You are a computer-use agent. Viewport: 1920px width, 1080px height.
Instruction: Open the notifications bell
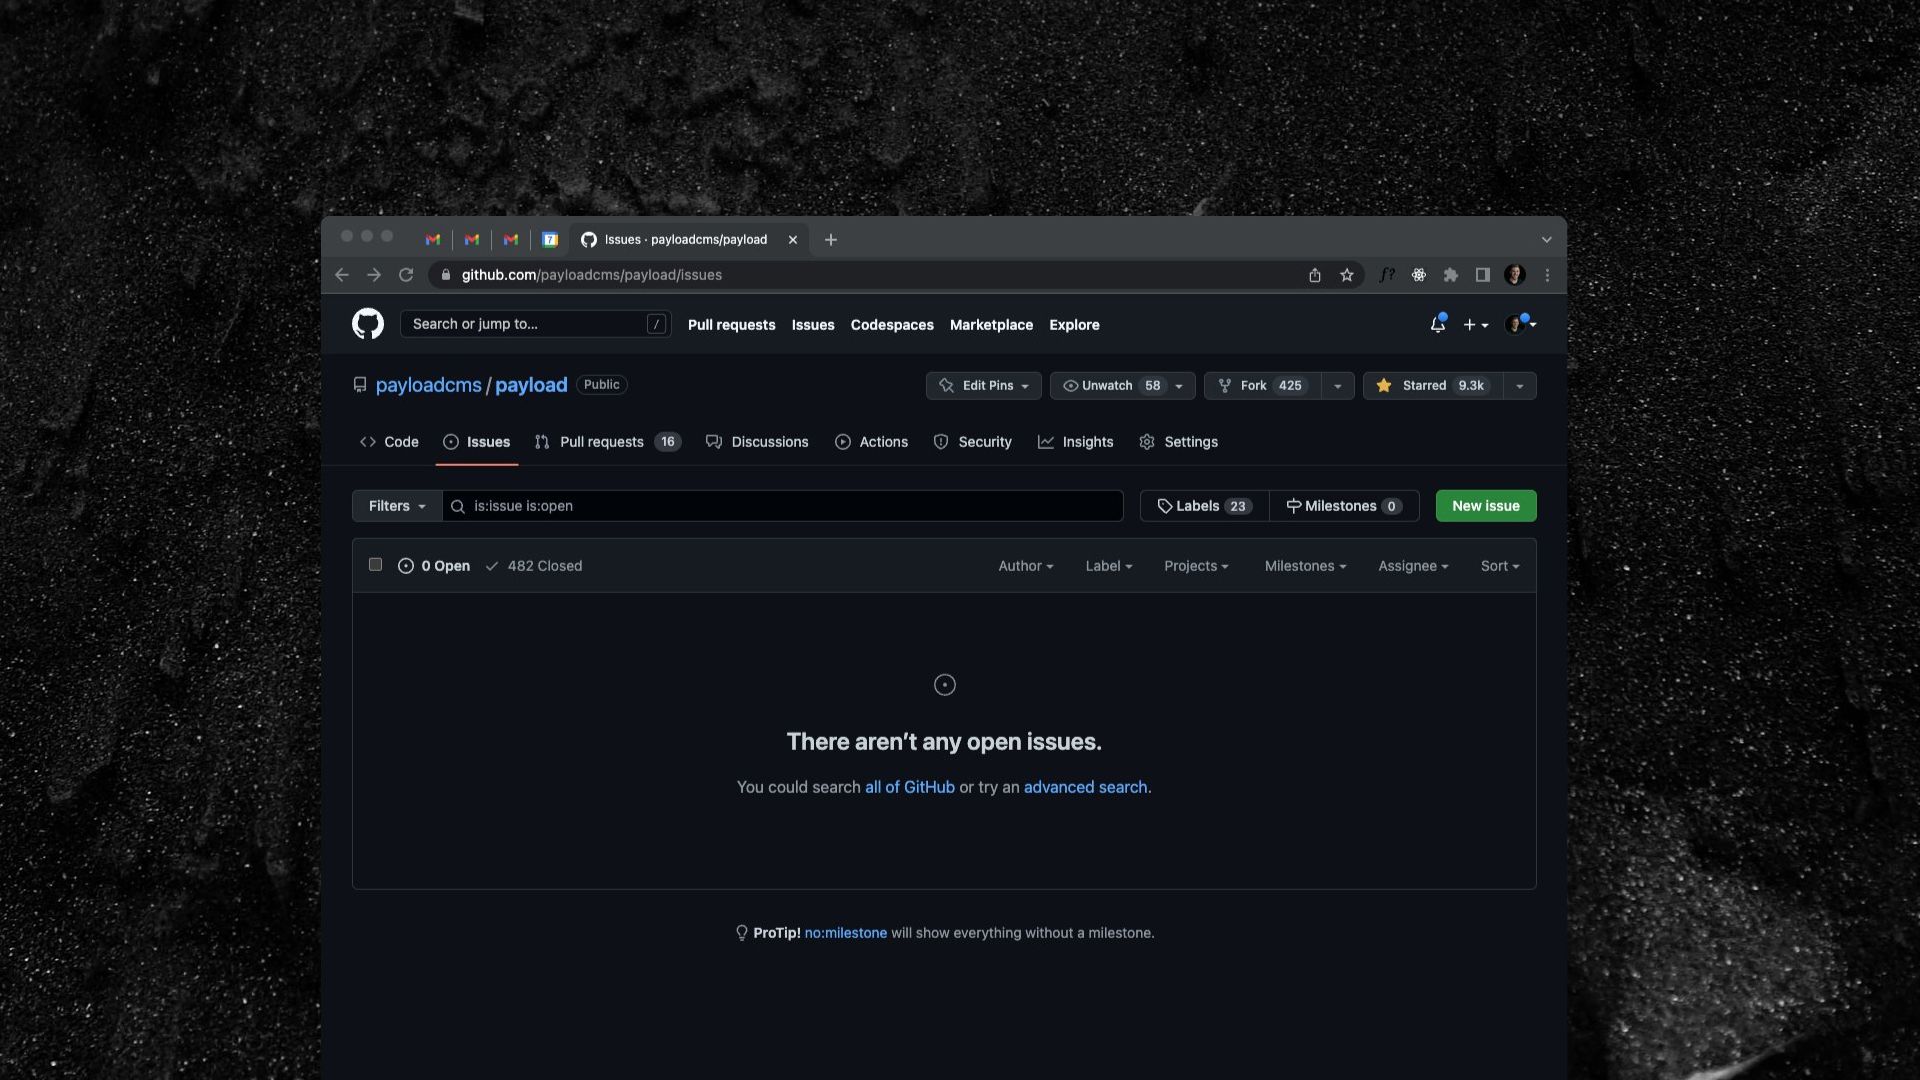click(x=1437, y=324)
